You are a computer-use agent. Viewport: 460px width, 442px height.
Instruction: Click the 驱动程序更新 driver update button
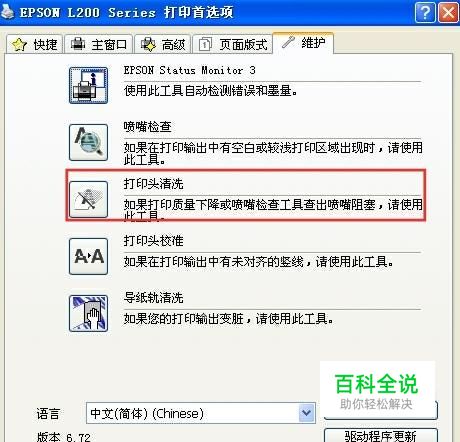381,435
